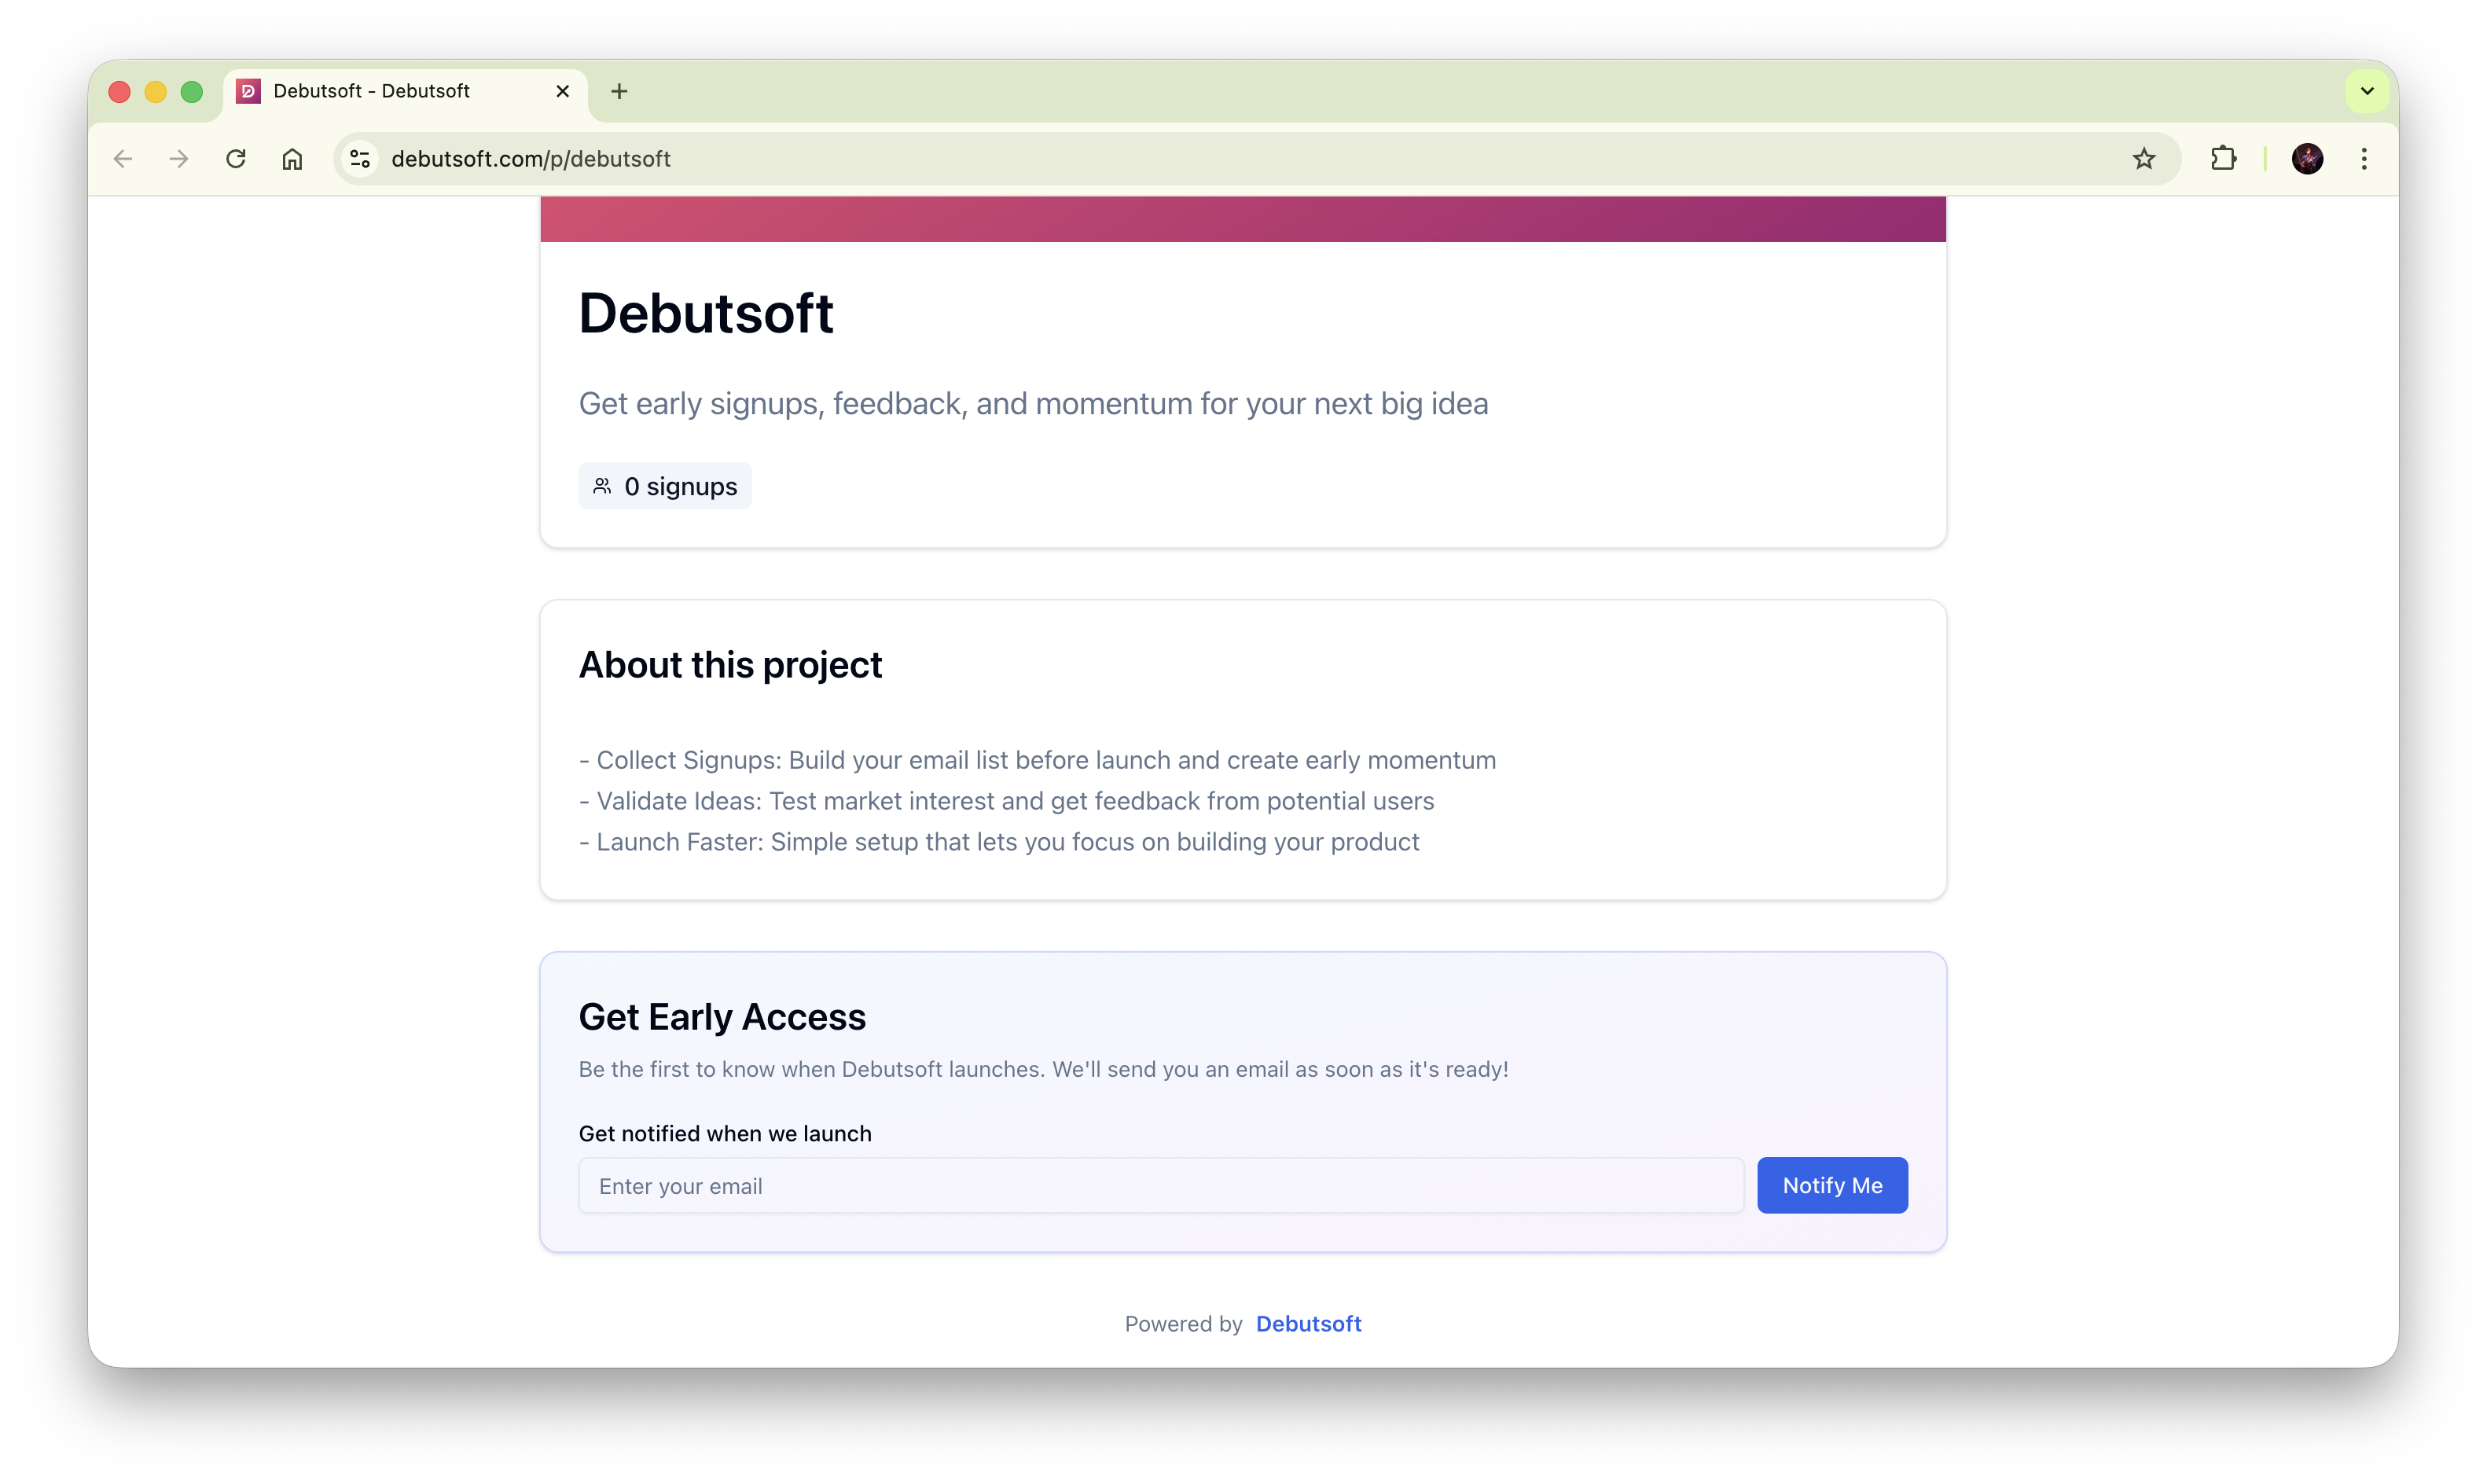
Task: Click the profile avatar in the toolbar
Action: (x=2308, y=158)
